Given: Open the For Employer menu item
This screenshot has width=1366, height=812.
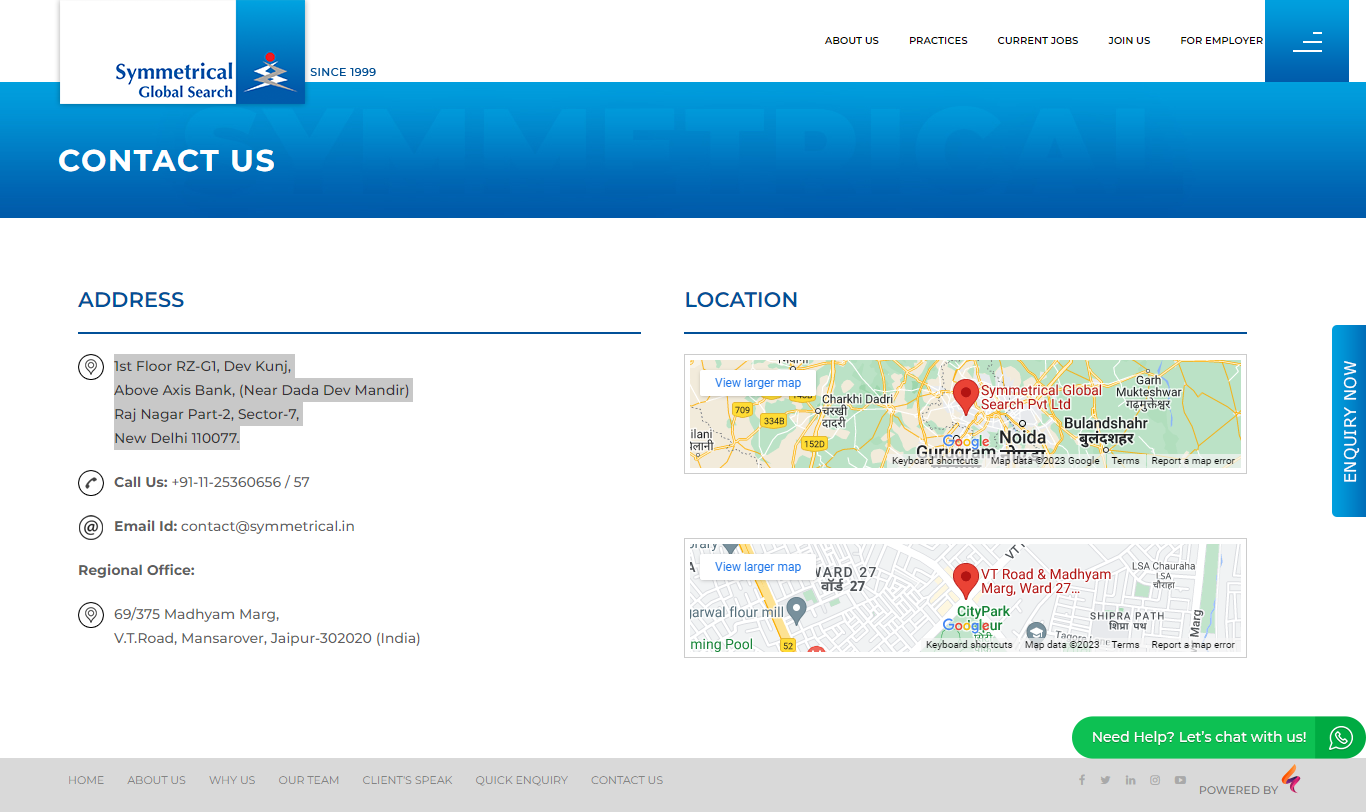Looking at the screenshot, I should pyautogui.click(x=1221, y=41).
